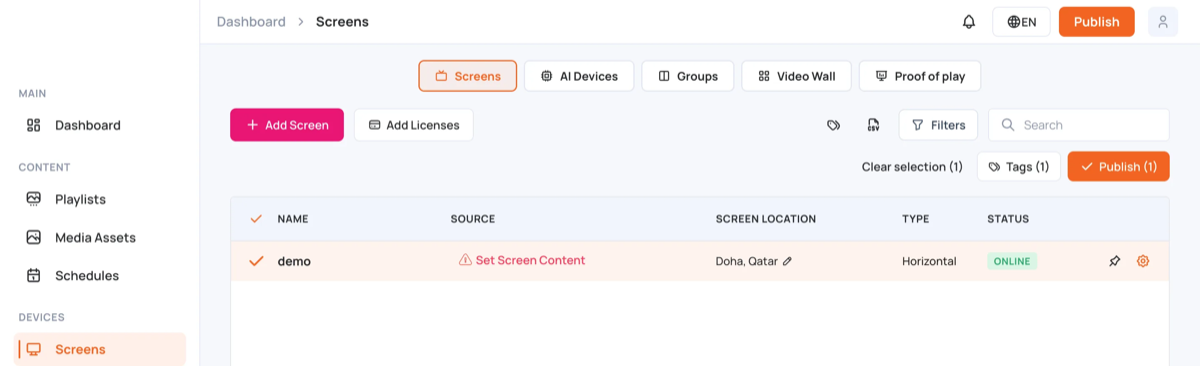Click the Set Screen Content link
This screenshot has height=366, width=1200.
[530, 260]
